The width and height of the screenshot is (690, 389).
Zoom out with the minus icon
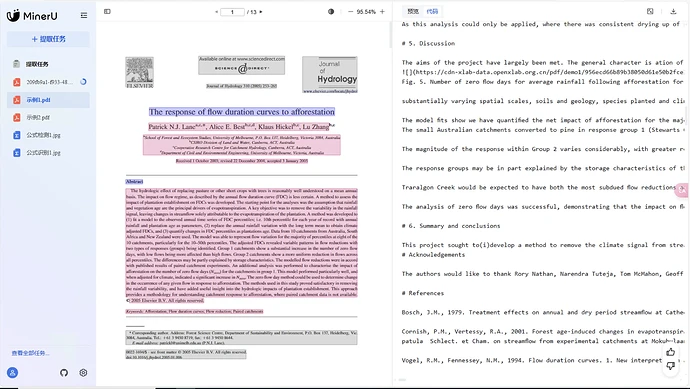tap(350, 11)
